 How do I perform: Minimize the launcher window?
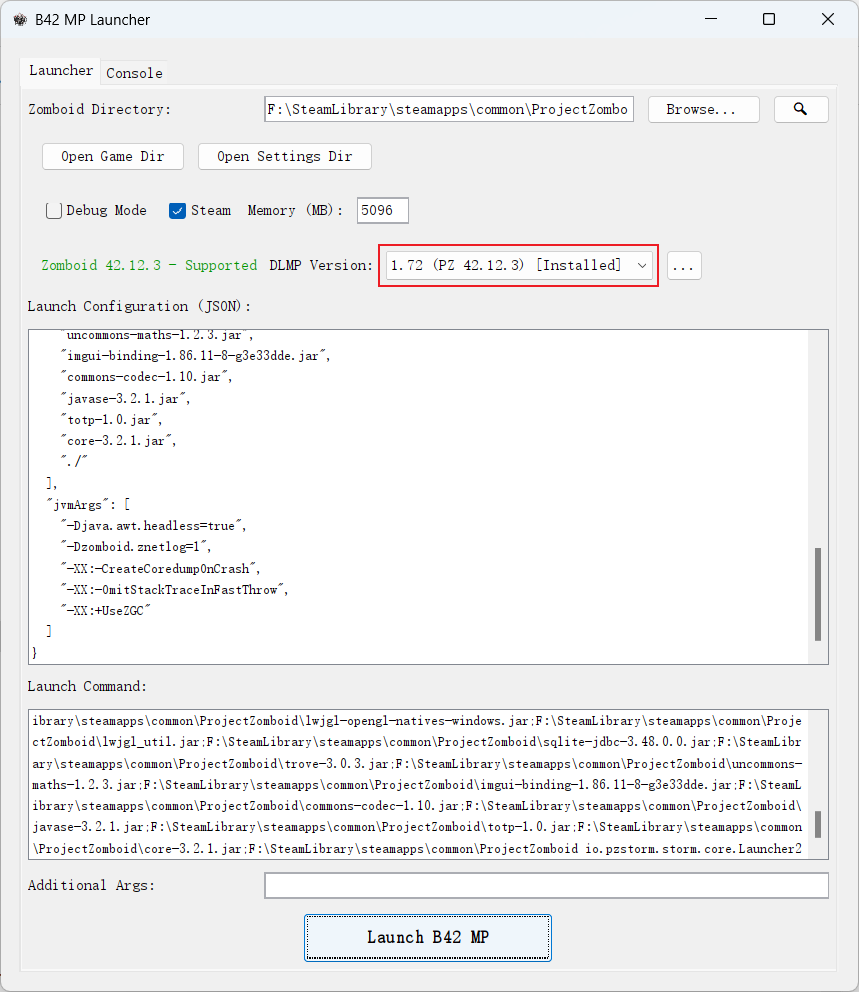710,20
